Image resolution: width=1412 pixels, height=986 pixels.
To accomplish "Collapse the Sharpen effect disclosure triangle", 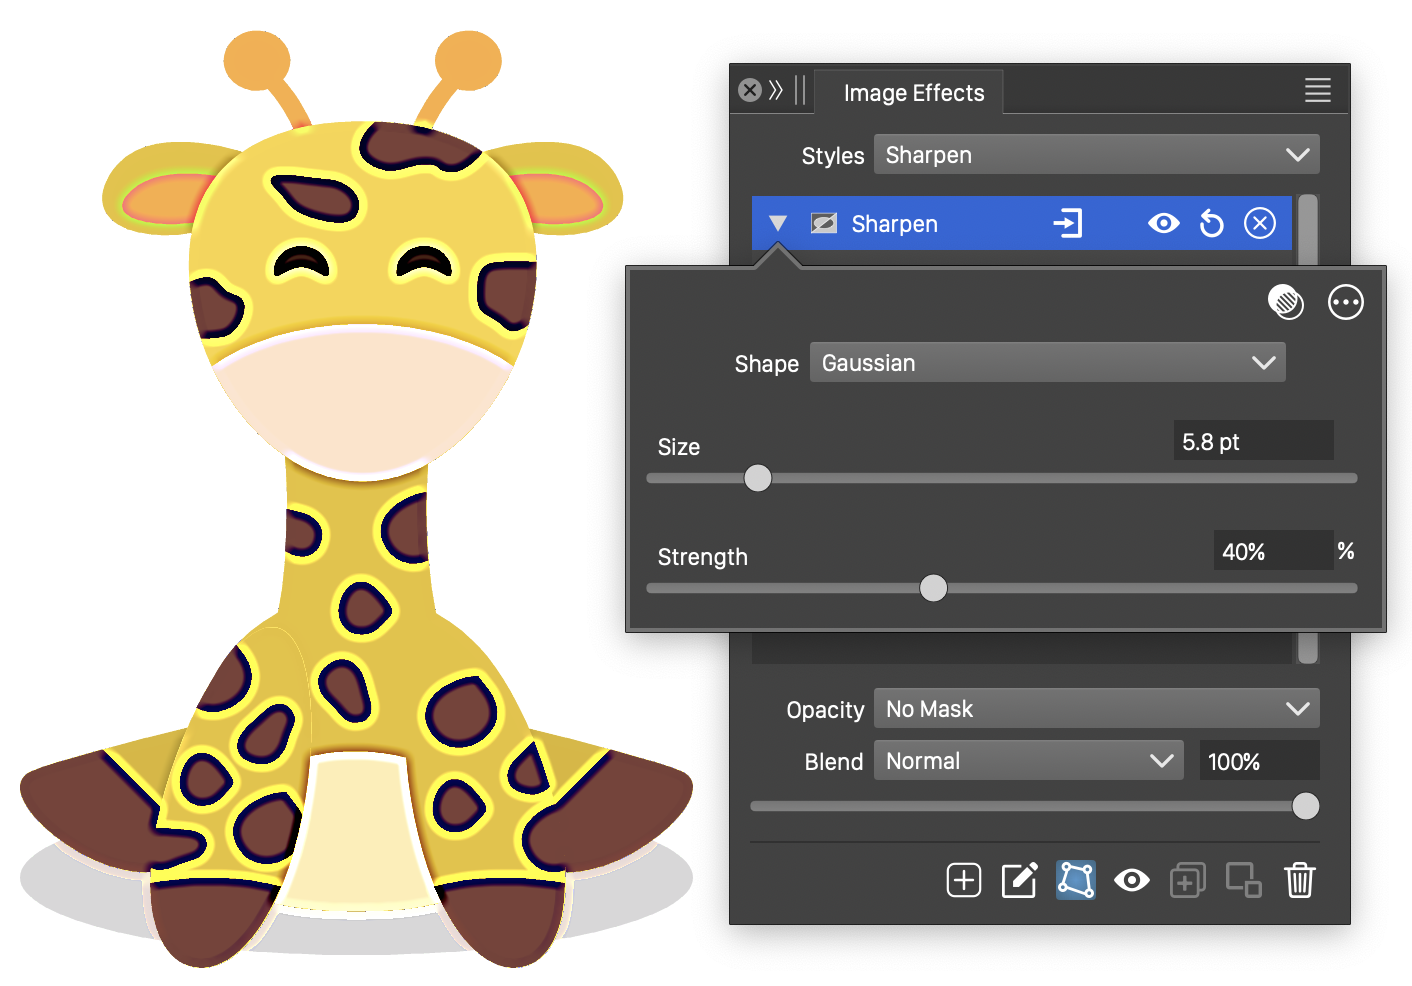I will click(x=778, y=223).
